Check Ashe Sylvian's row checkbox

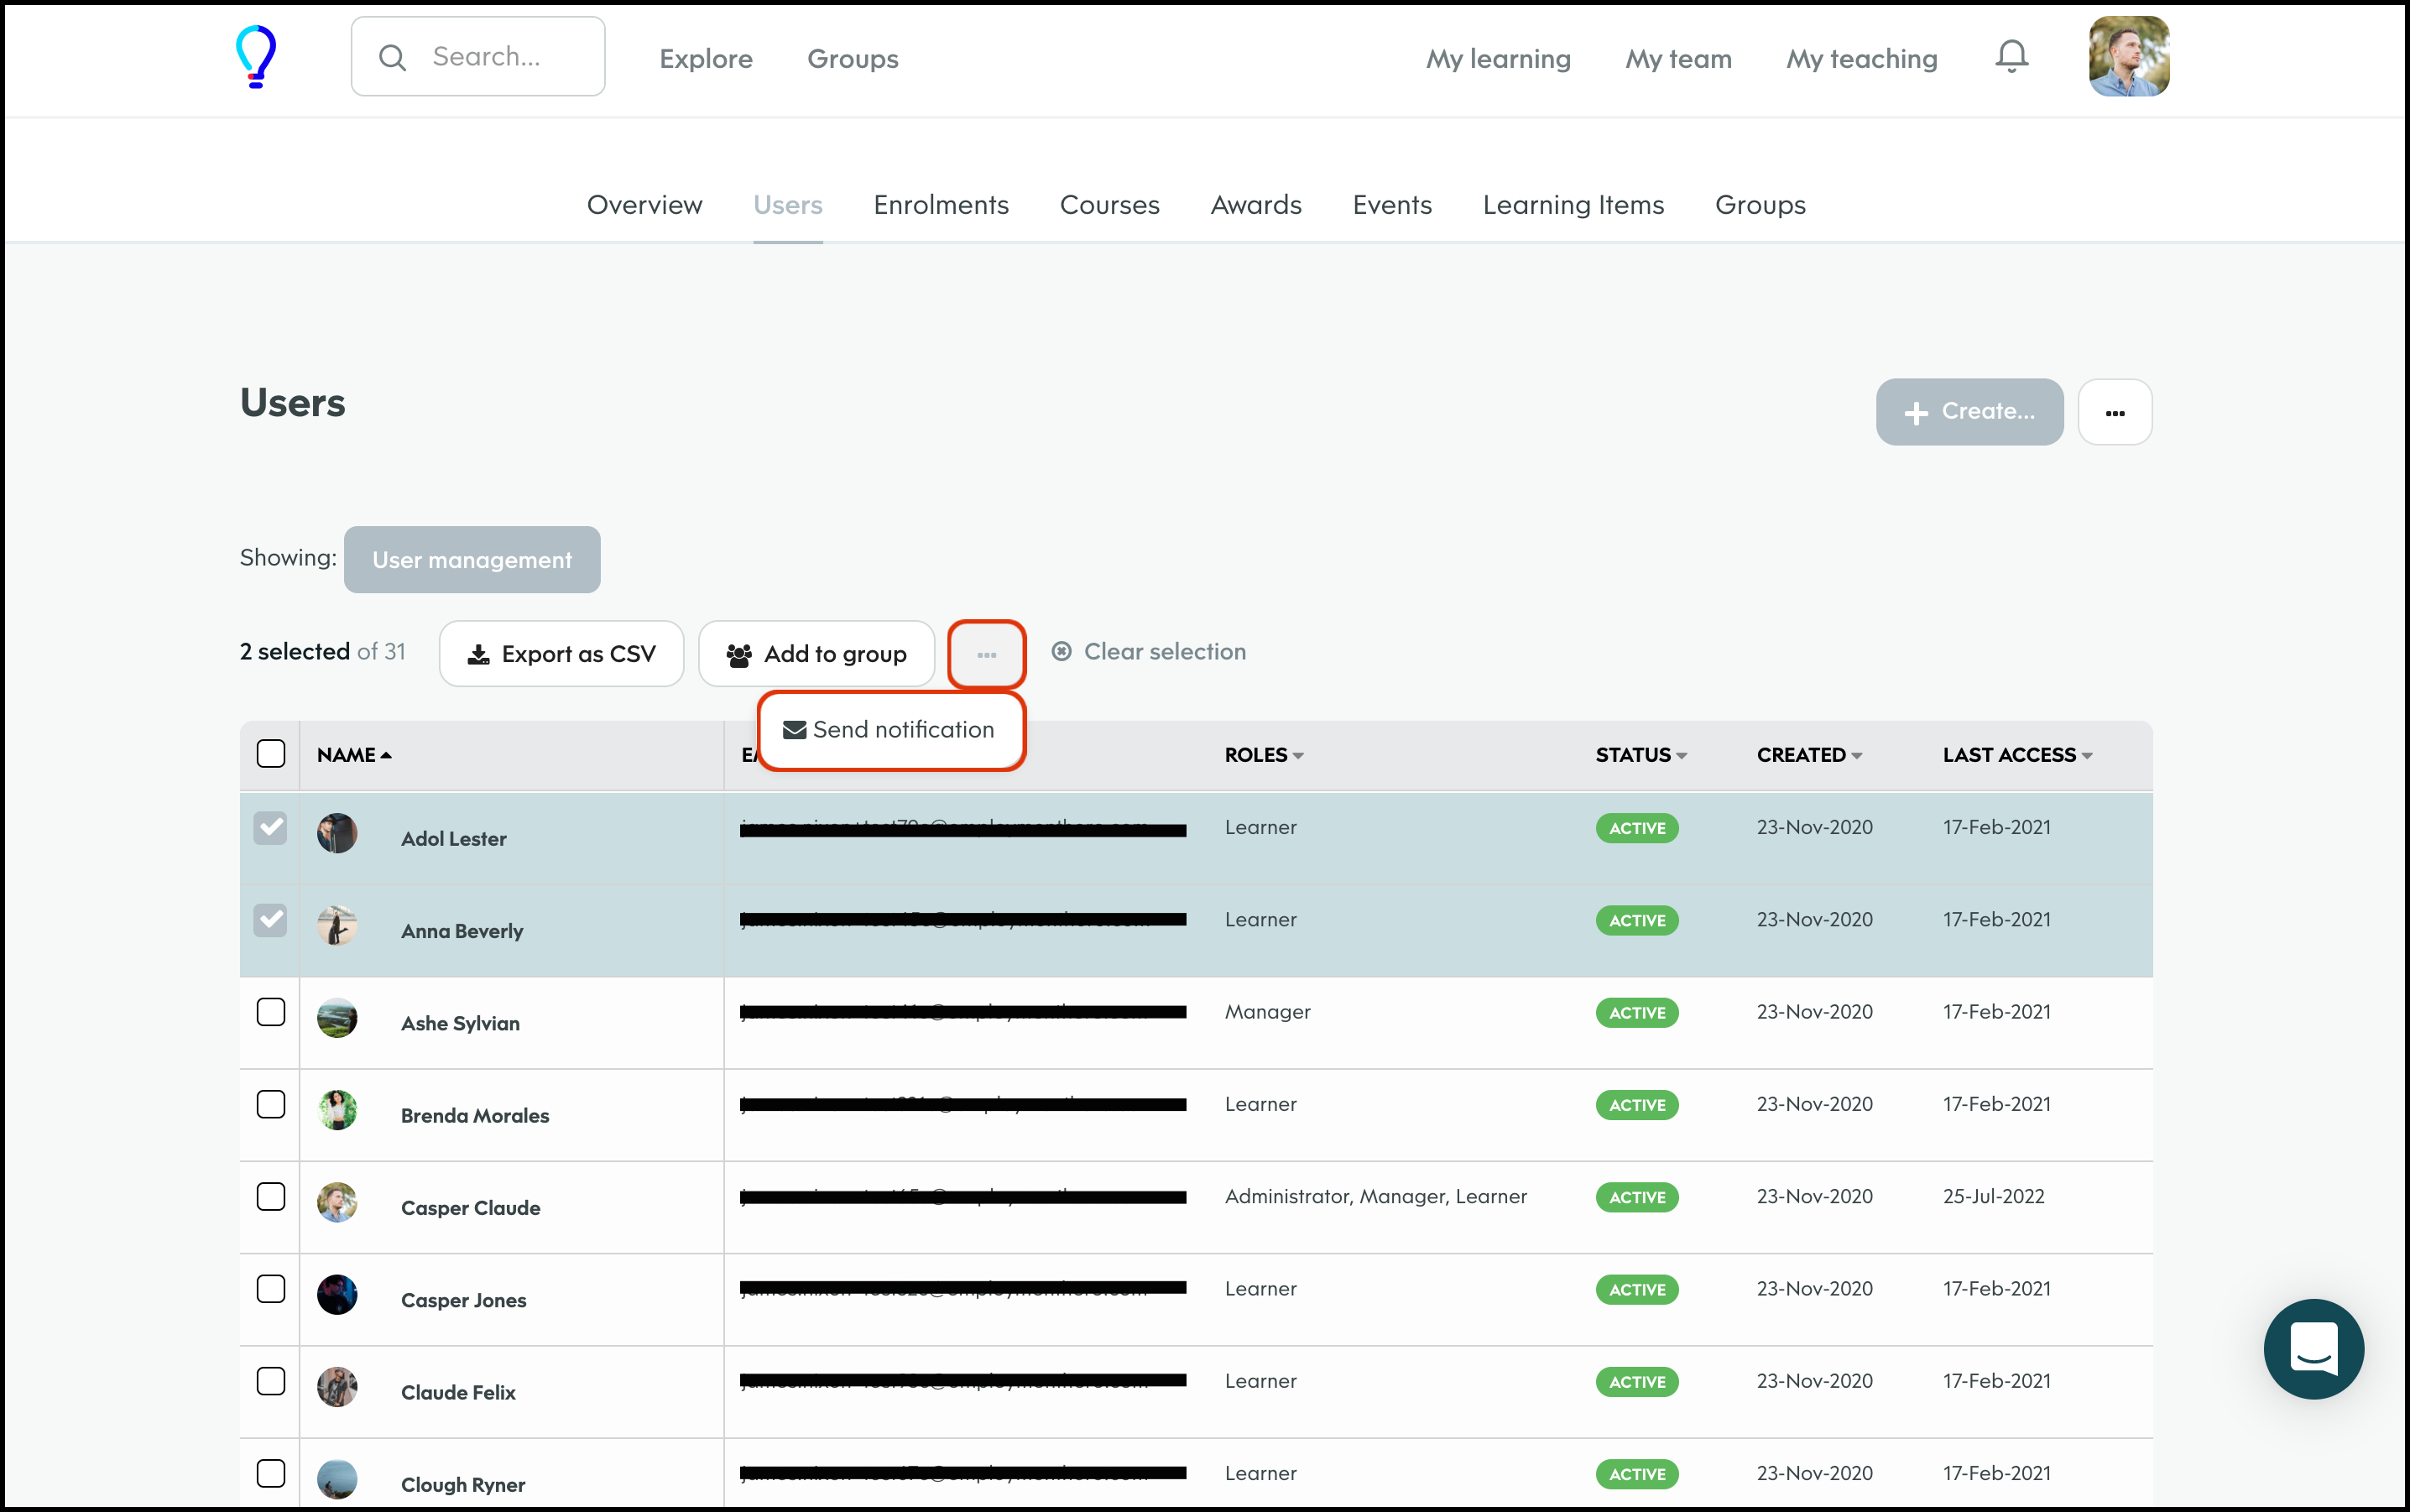(x=271, y=1012)
